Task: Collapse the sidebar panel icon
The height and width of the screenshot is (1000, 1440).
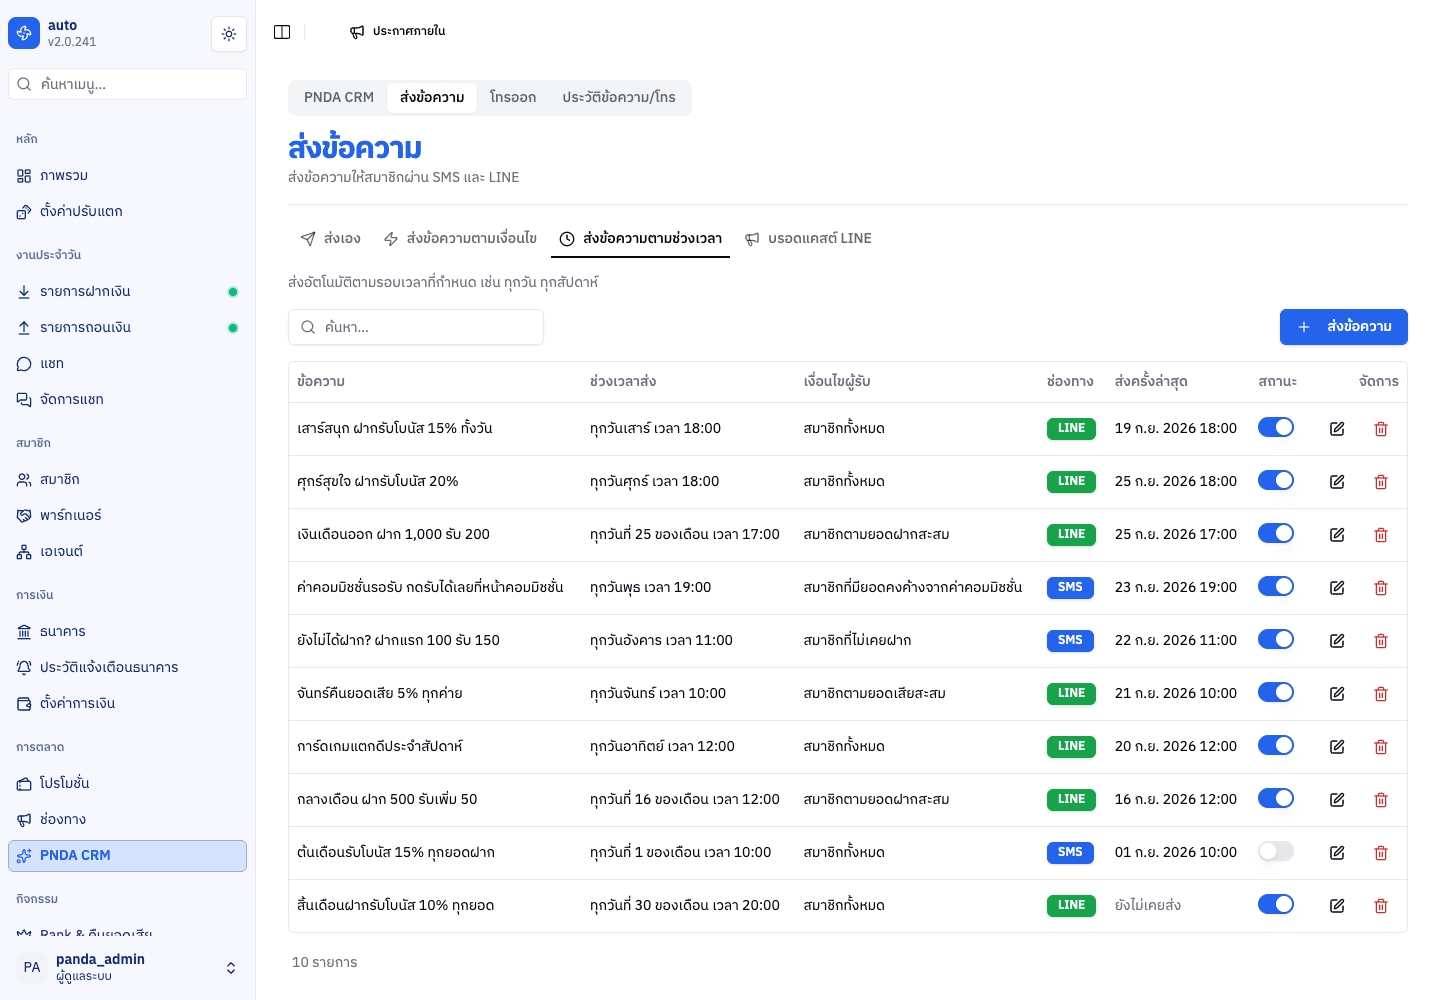Action: click(282, 32)
